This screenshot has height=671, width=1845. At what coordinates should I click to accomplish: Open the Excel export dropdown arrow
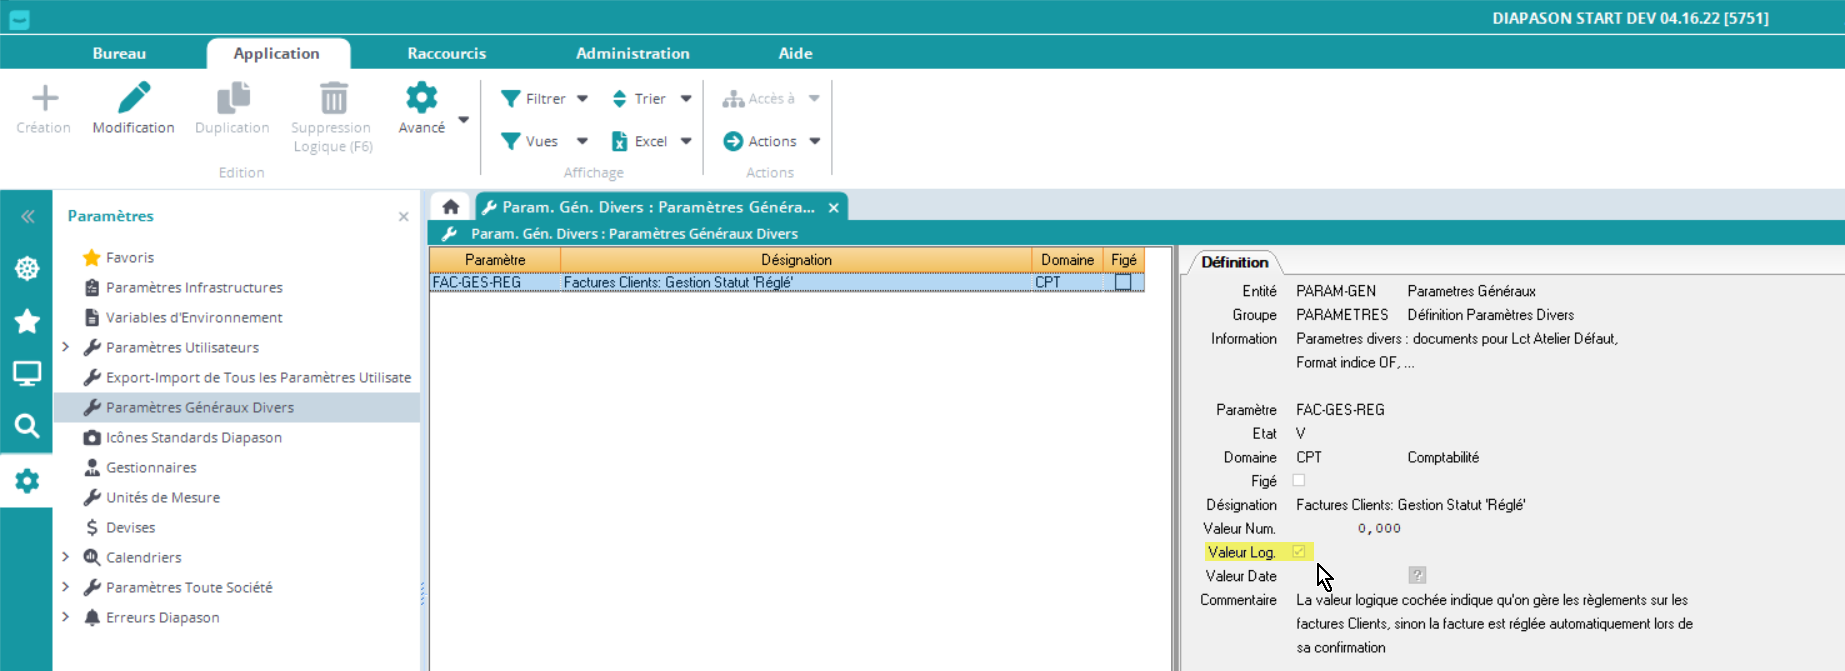tap(686, 141)
